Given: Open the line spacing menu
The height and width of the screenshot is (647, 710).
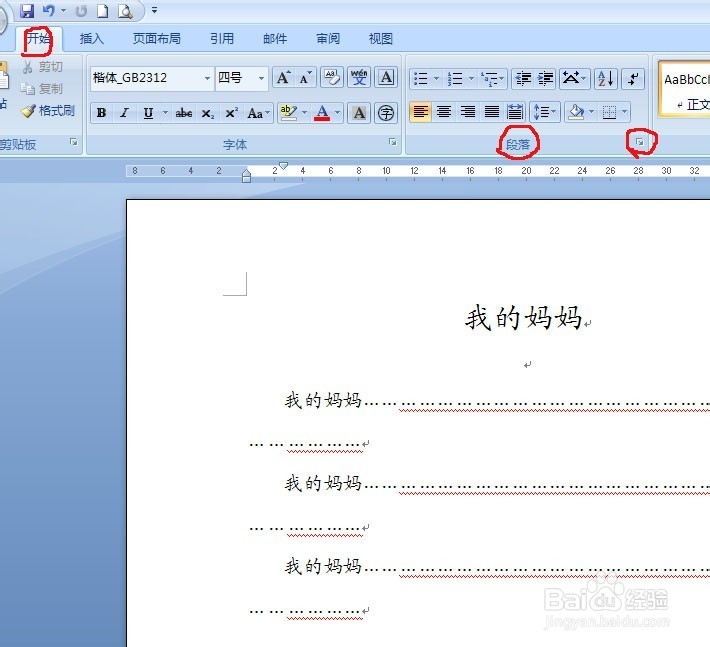Looking at the screenshot, I should click(545, 111).
